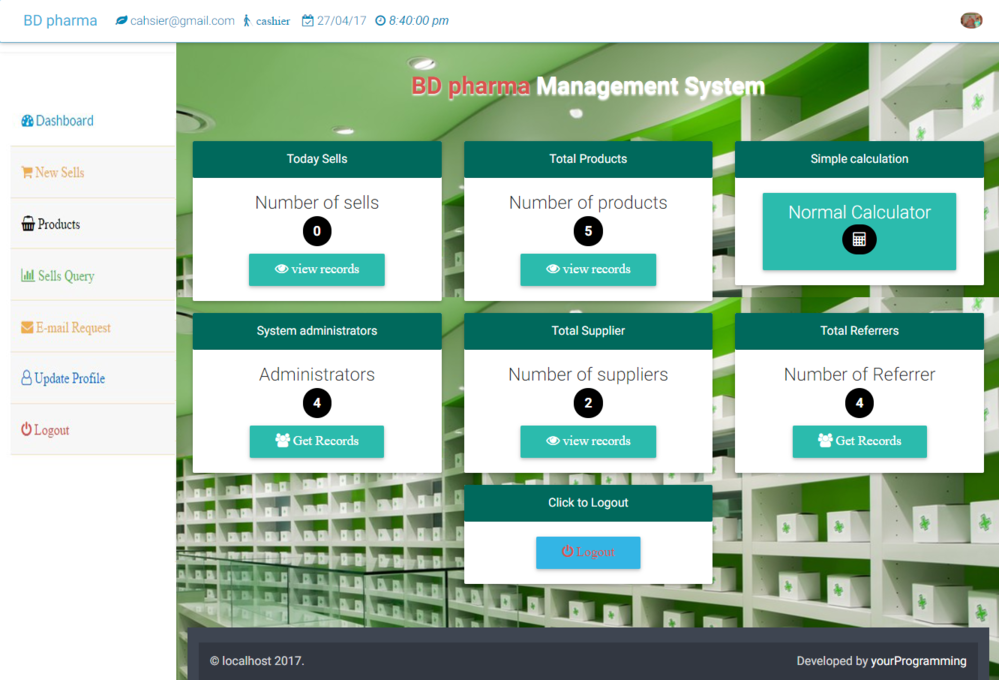Click the leaf icon beside the email address
Viewport: 999px width, 680px height.
coord(121,21)
